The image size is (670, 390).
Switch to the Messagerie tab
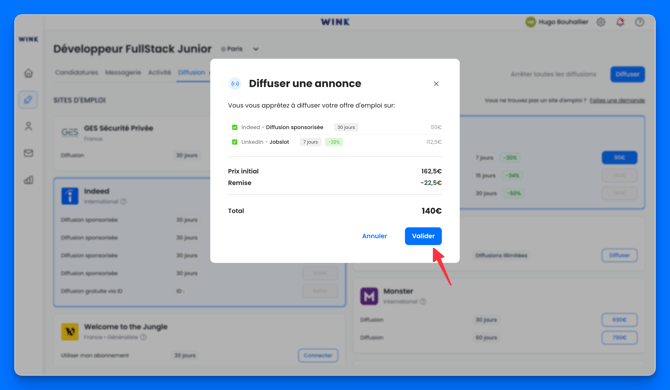click(123, 72)
